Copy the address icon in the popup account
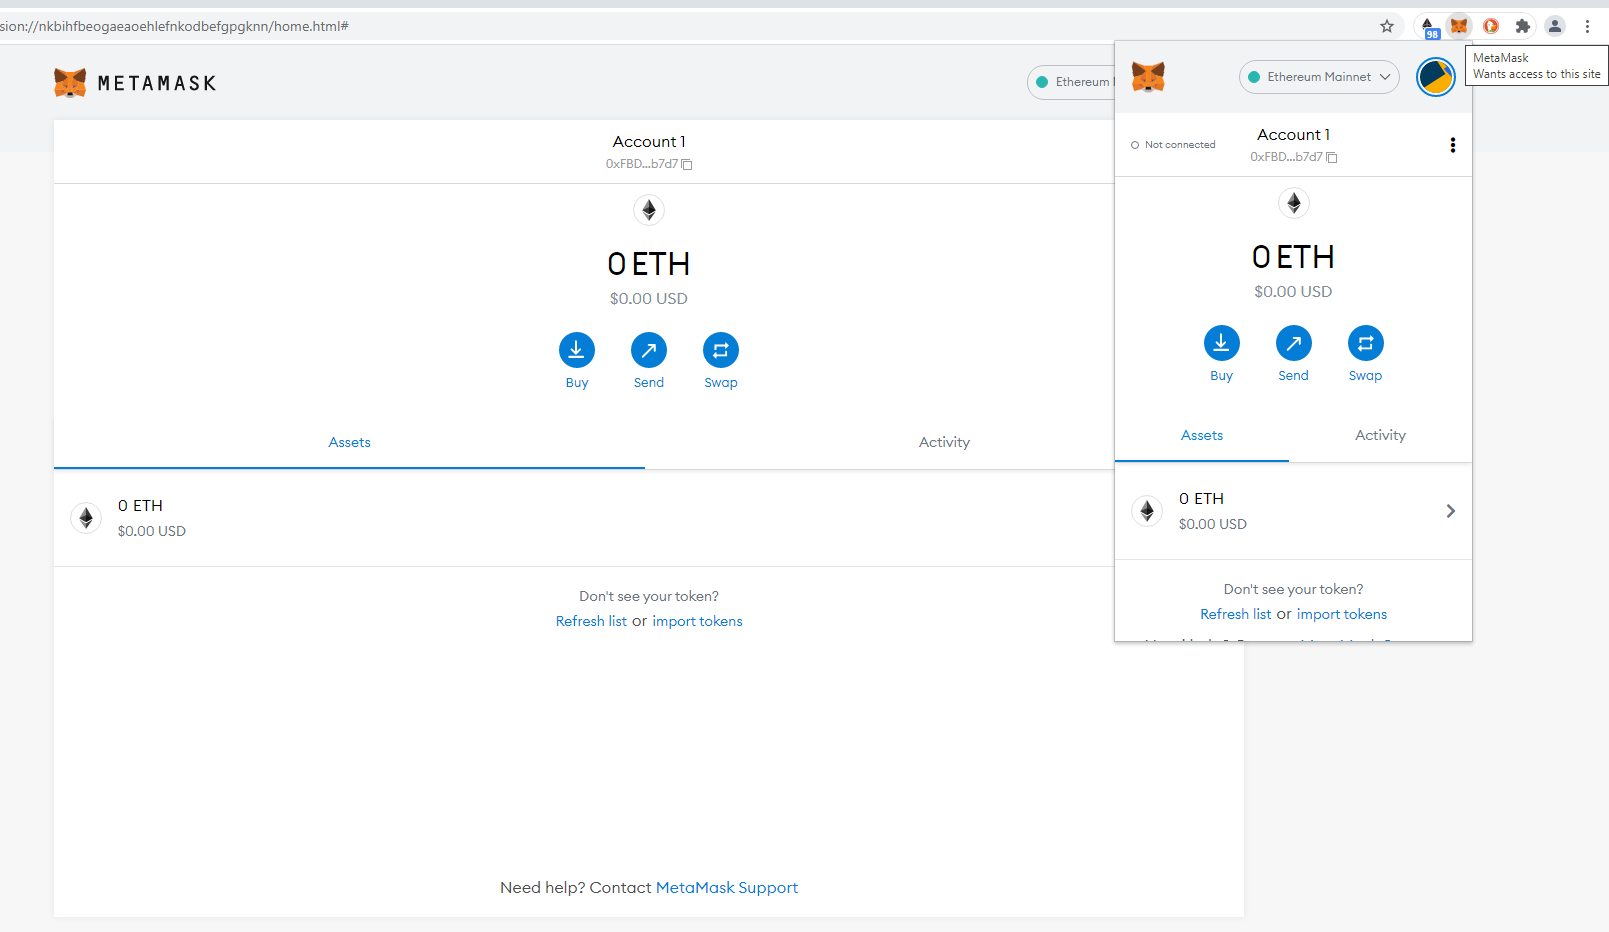This screenshot has width=1609, height=932. click(1332, 158)
